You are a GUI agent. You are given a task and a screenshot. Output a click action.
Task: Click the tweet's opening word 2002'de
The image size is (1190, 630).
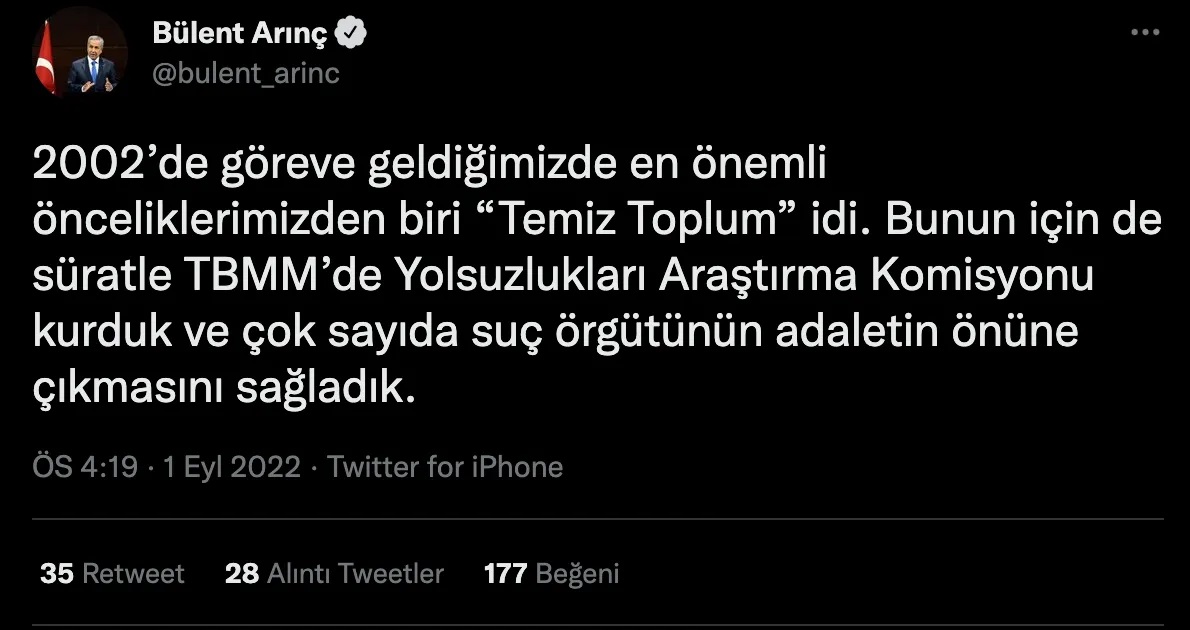coord(121,165)
